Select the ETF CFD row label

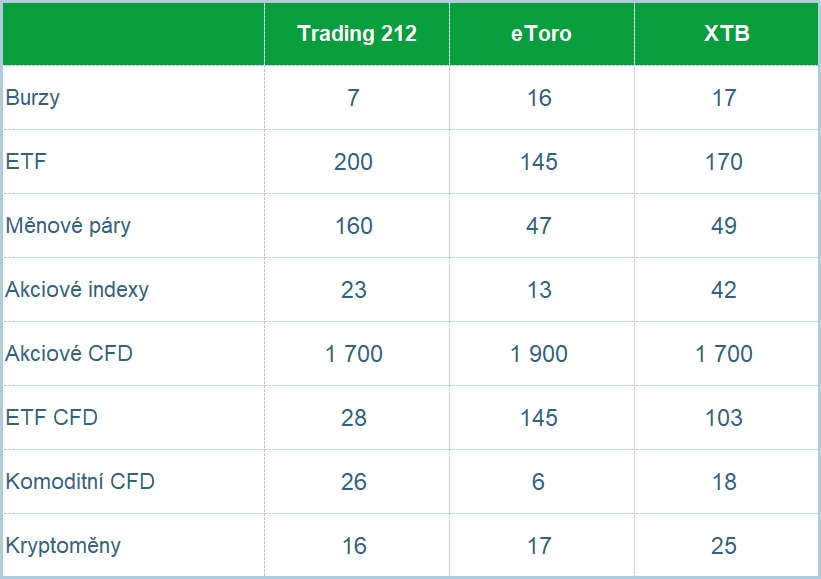(x=52, y=418)
